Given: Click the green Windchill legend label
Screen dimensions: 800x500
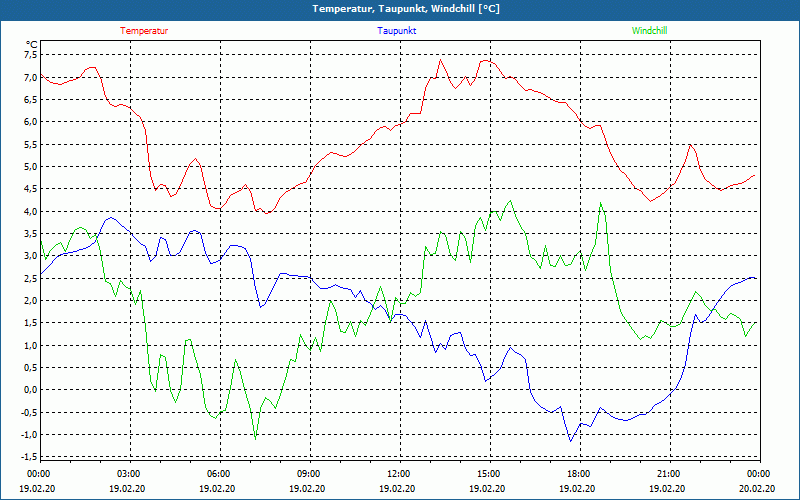Looking at the screenshot, I should pos(649,31).
